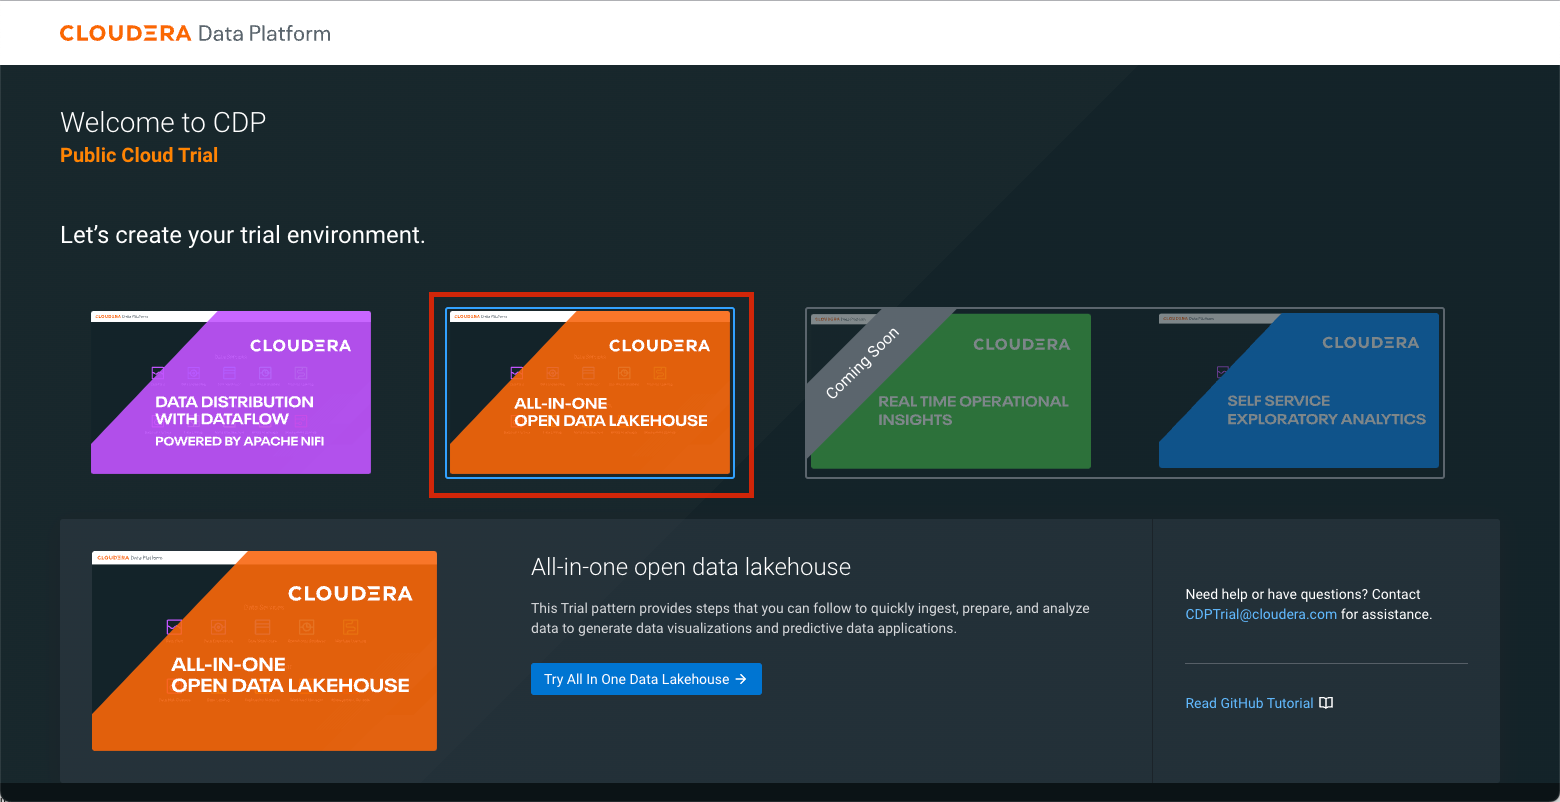Click the 'Welcome to CDP' heading
The height and width of the screenshot is (802, 1560).
[163, 122]
